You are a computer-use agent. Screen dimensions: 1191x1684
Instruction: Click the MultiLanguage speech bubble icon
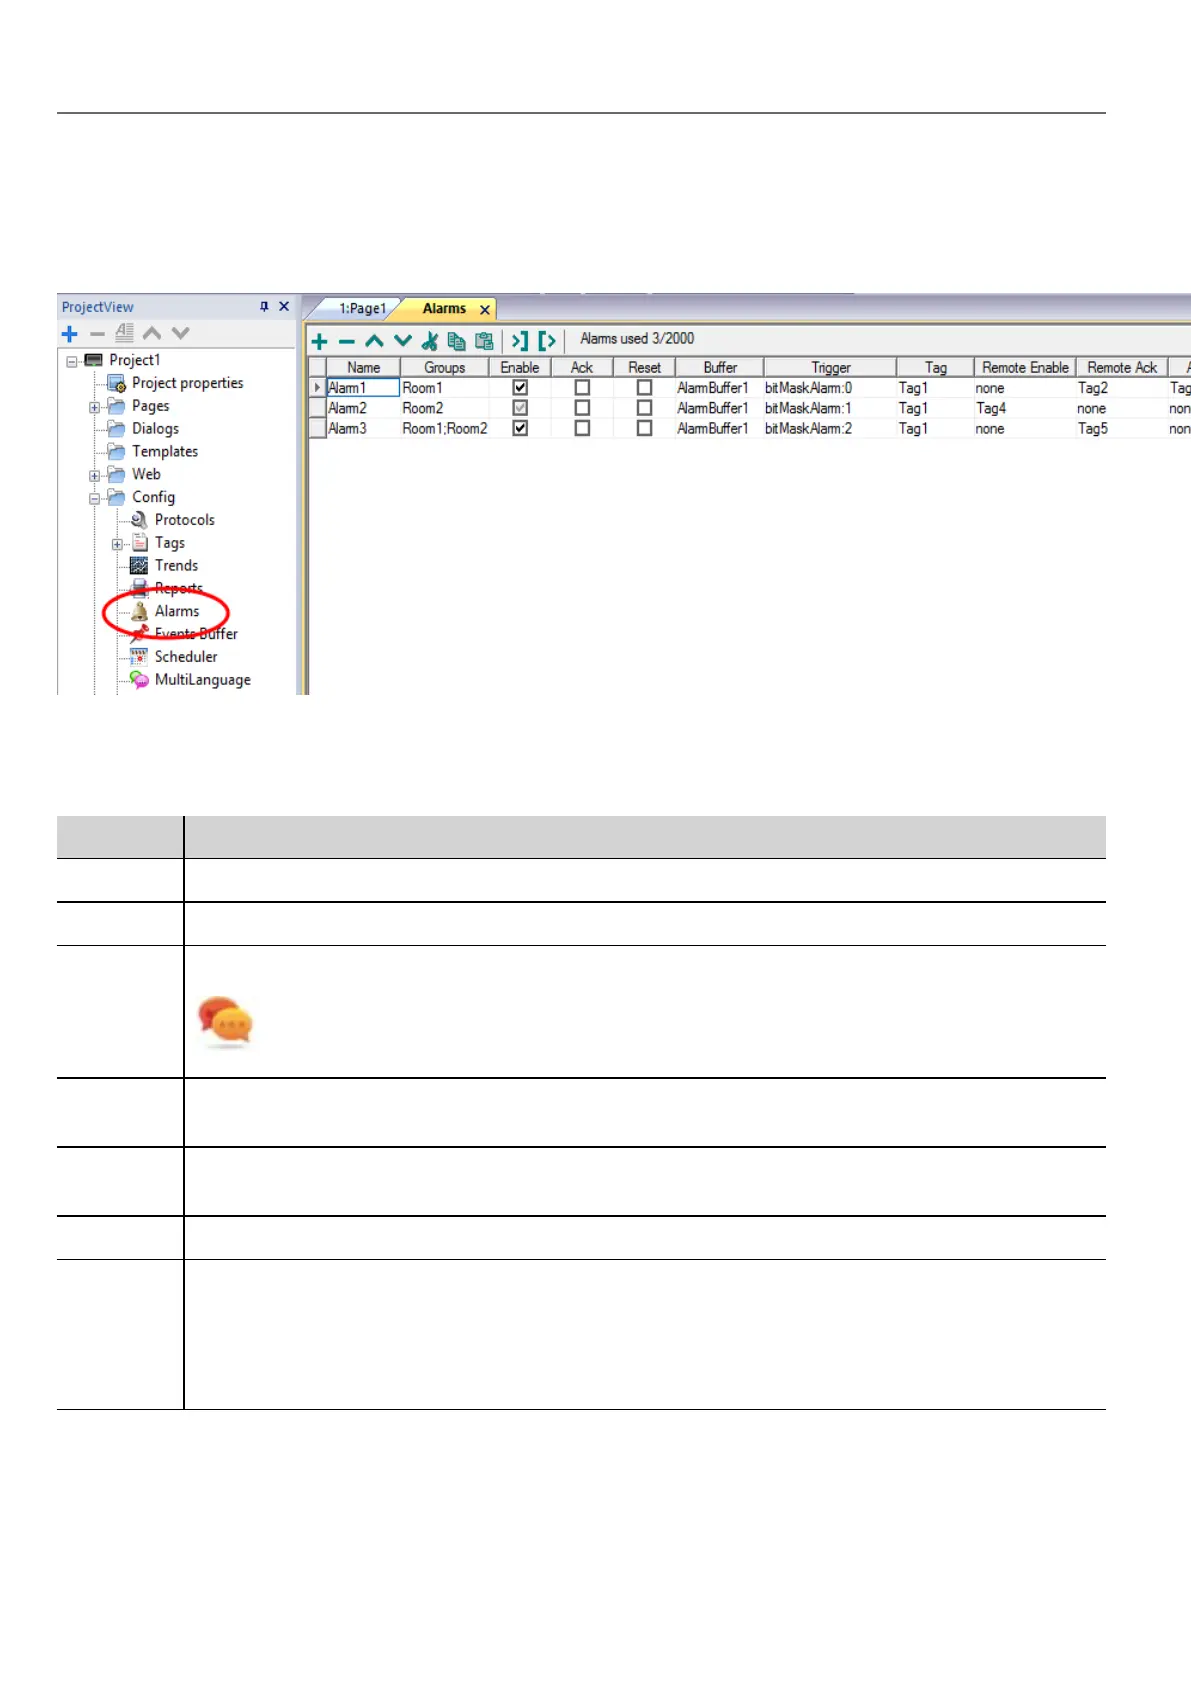pos(139,680)
